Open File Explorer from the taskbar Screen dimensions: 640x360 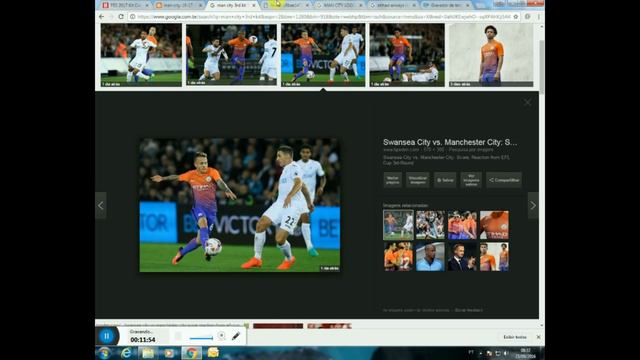pyautogui.click(x=148, y=353)
